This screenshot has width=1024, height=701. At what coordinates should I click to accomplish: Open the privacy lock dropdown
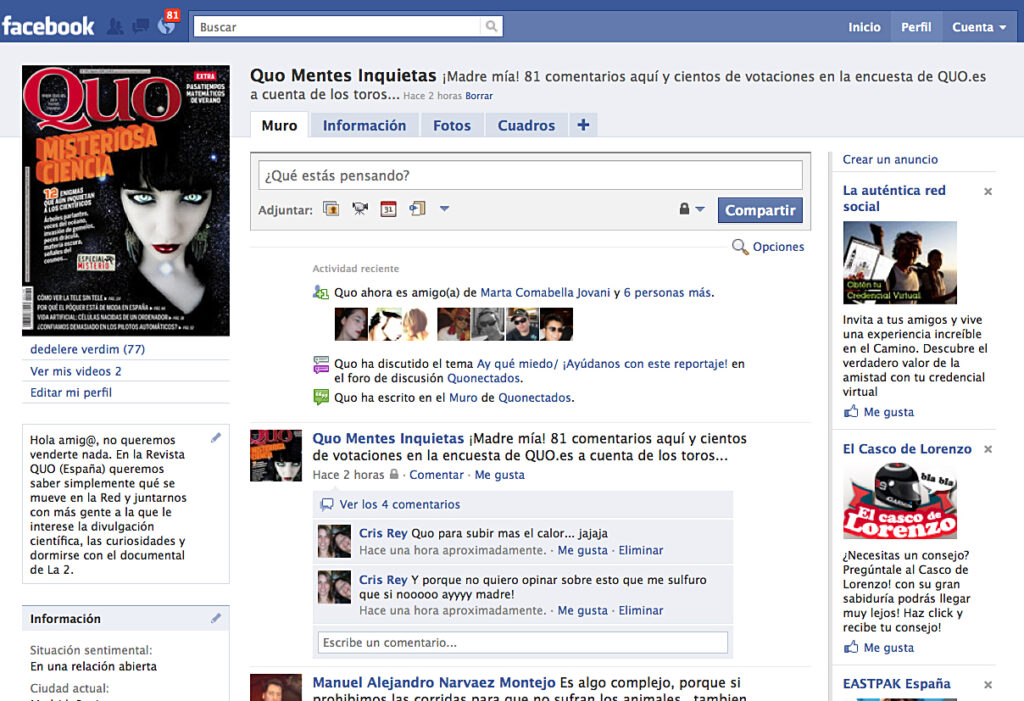tap(691, 209)
